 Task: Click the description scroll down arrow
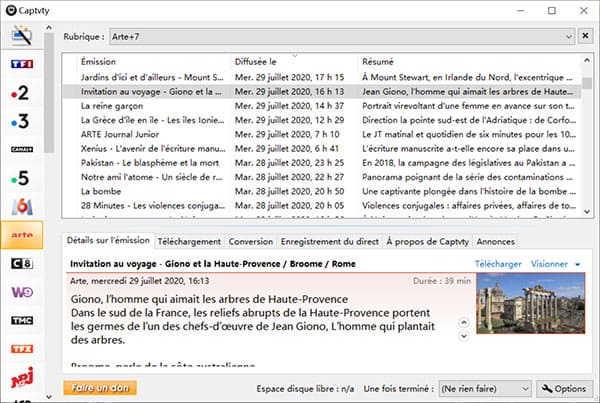point(464,336)
